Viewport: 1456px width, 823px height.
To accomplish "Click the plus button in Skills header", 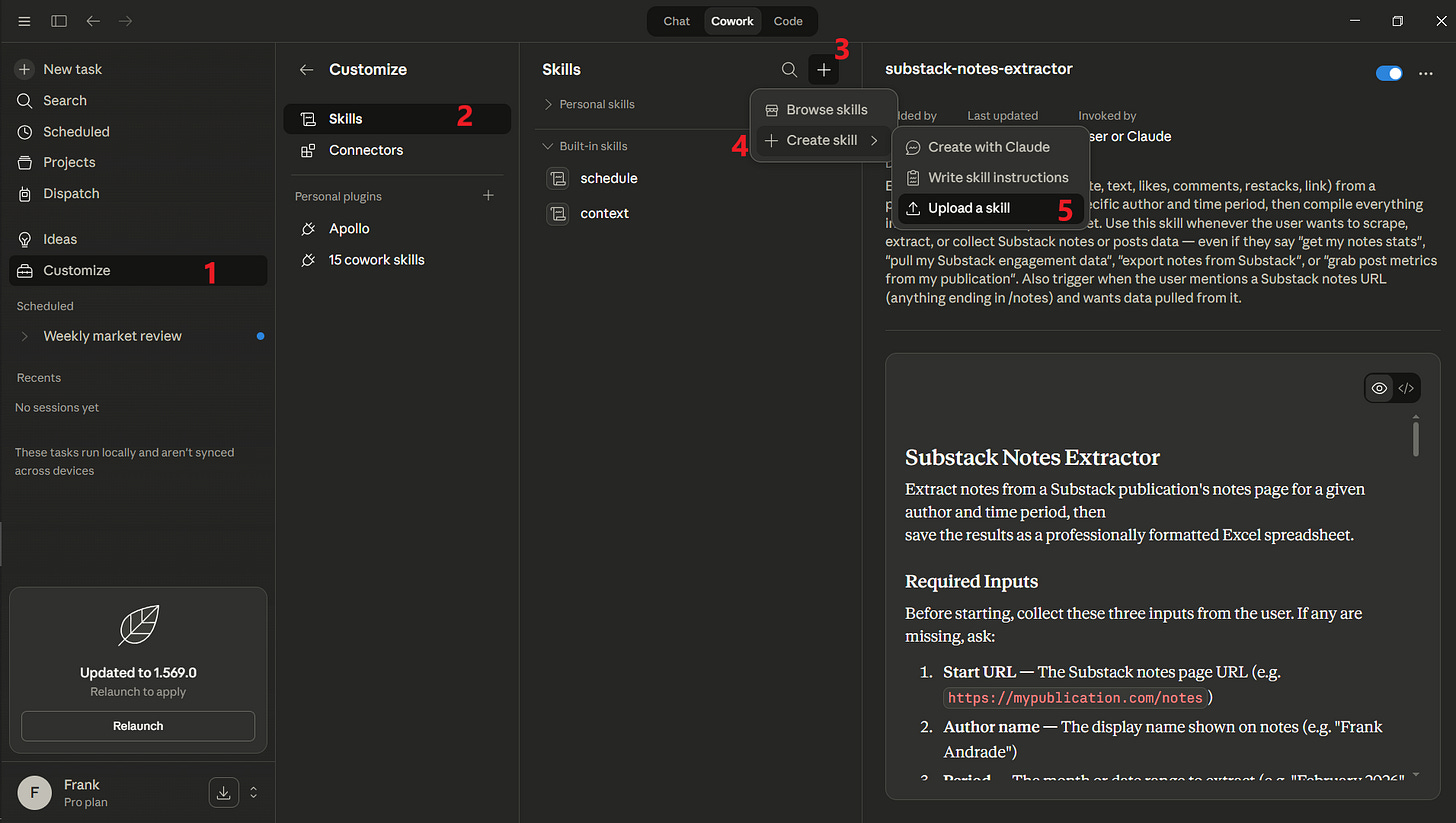I will (x=824, y=69).
